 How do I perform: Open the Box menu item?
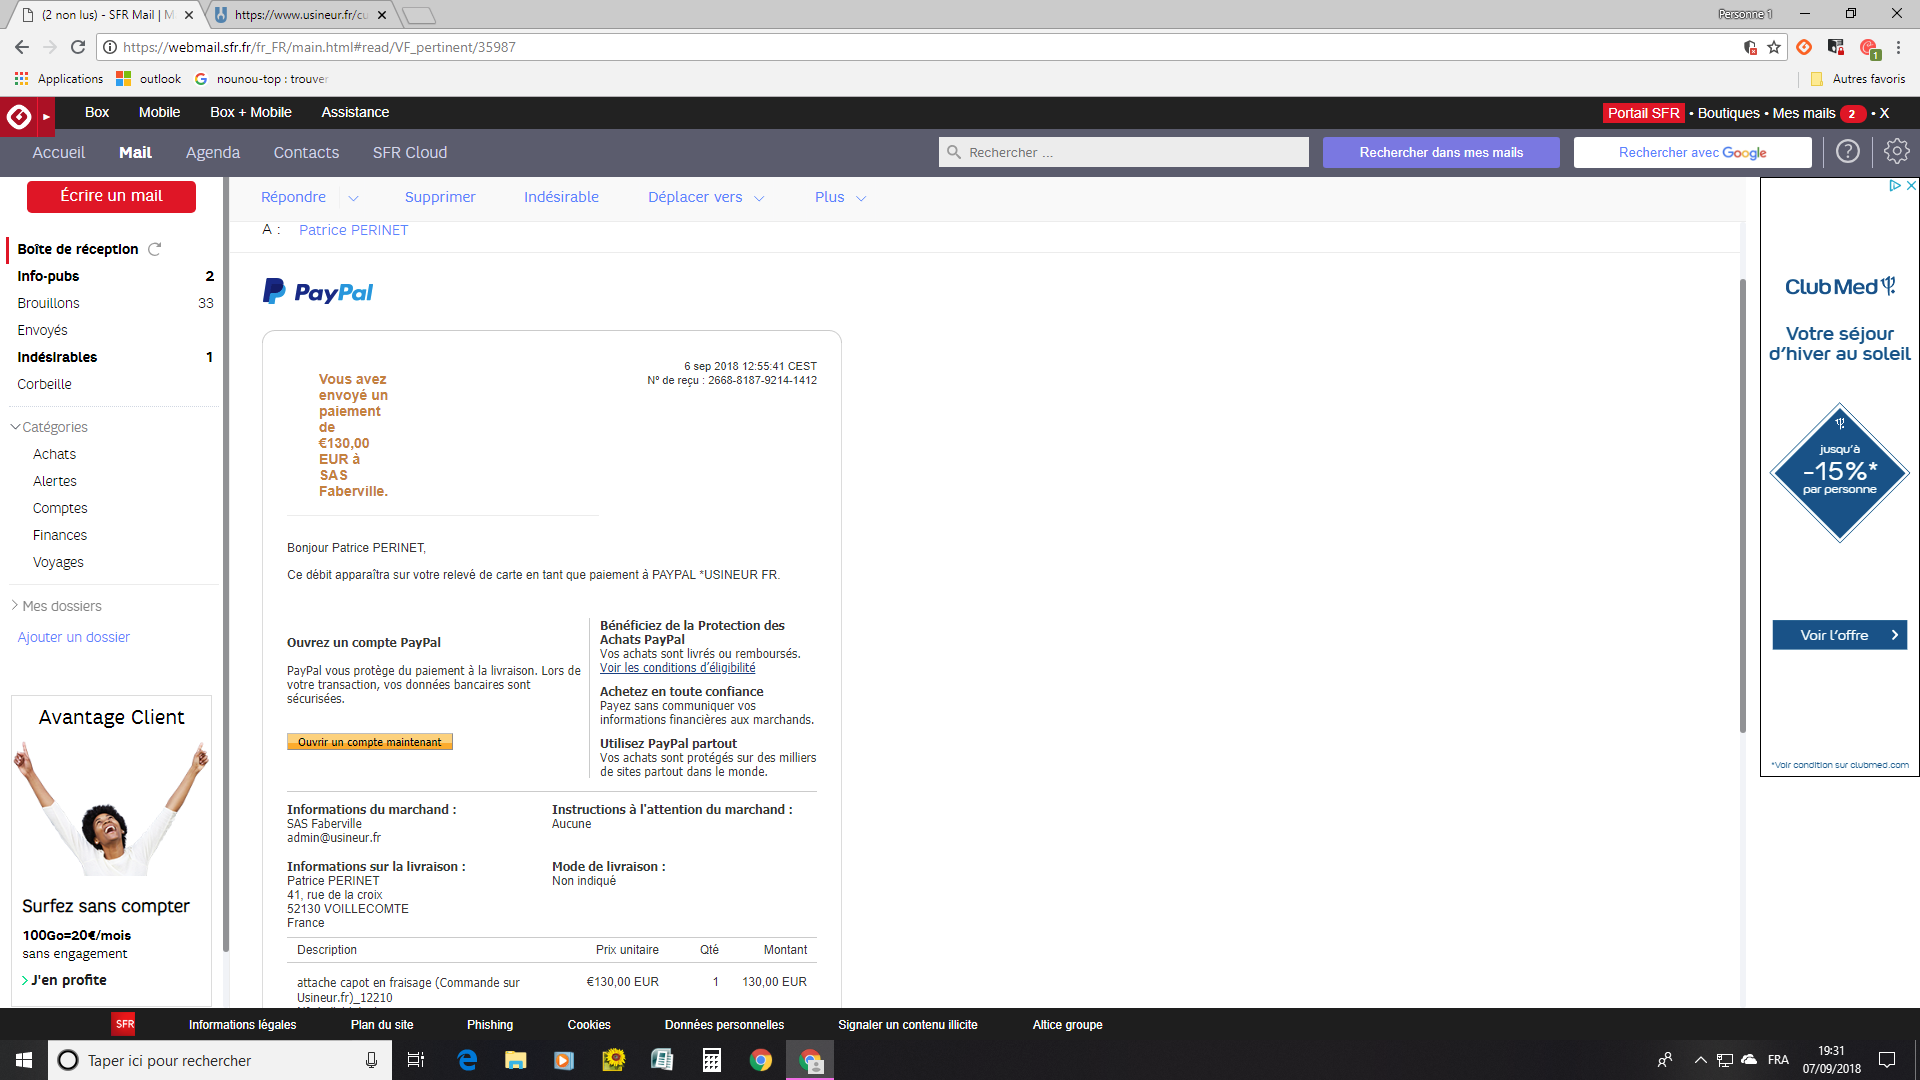[97, 112]
